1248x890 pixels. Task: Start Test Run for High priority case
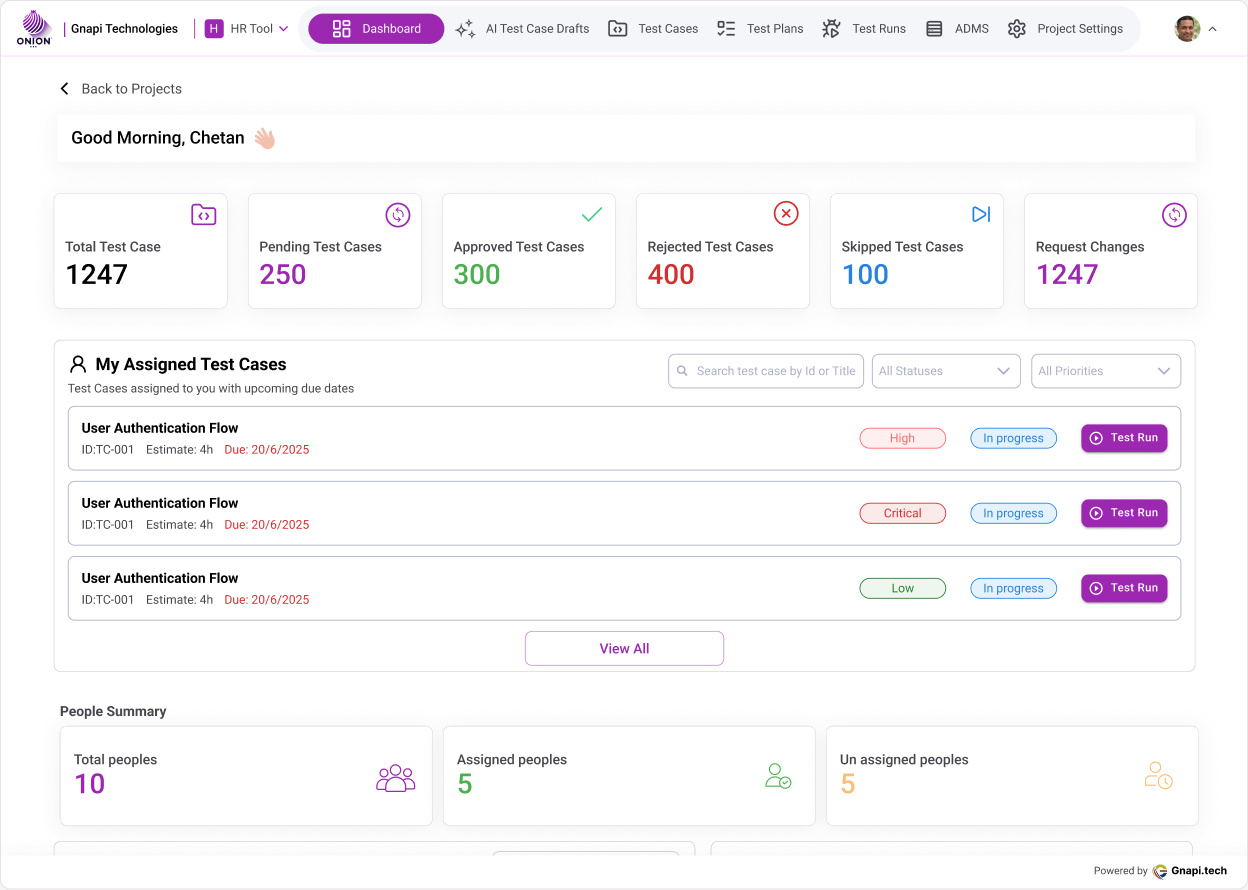click(1124, 438)
